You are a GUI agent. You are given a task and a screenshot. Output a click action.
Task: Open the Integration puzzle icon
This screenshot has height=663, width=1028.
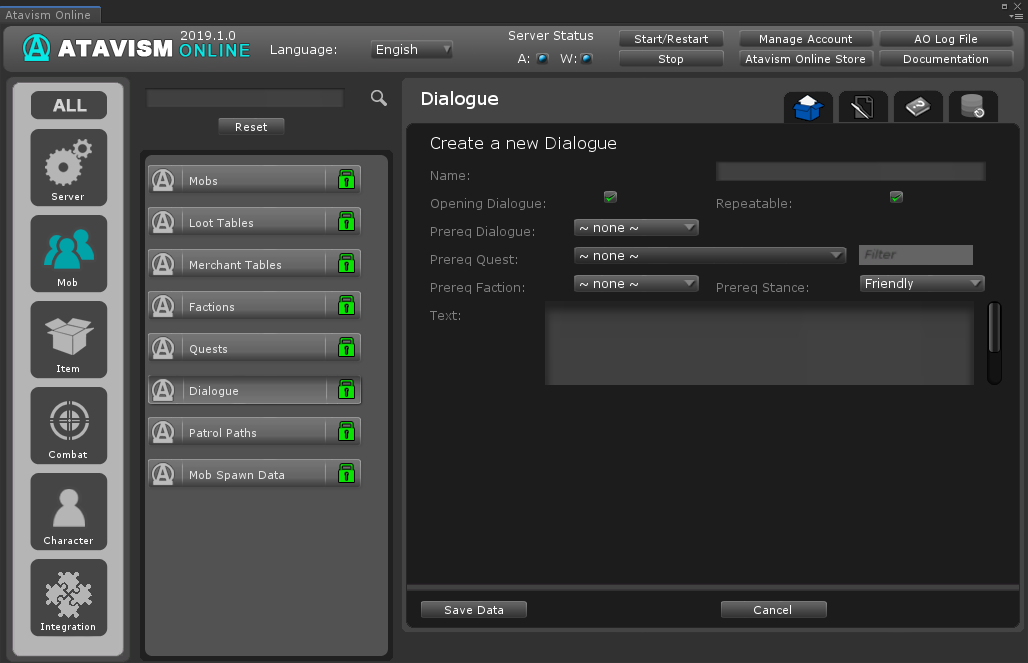tap(68, 597)
